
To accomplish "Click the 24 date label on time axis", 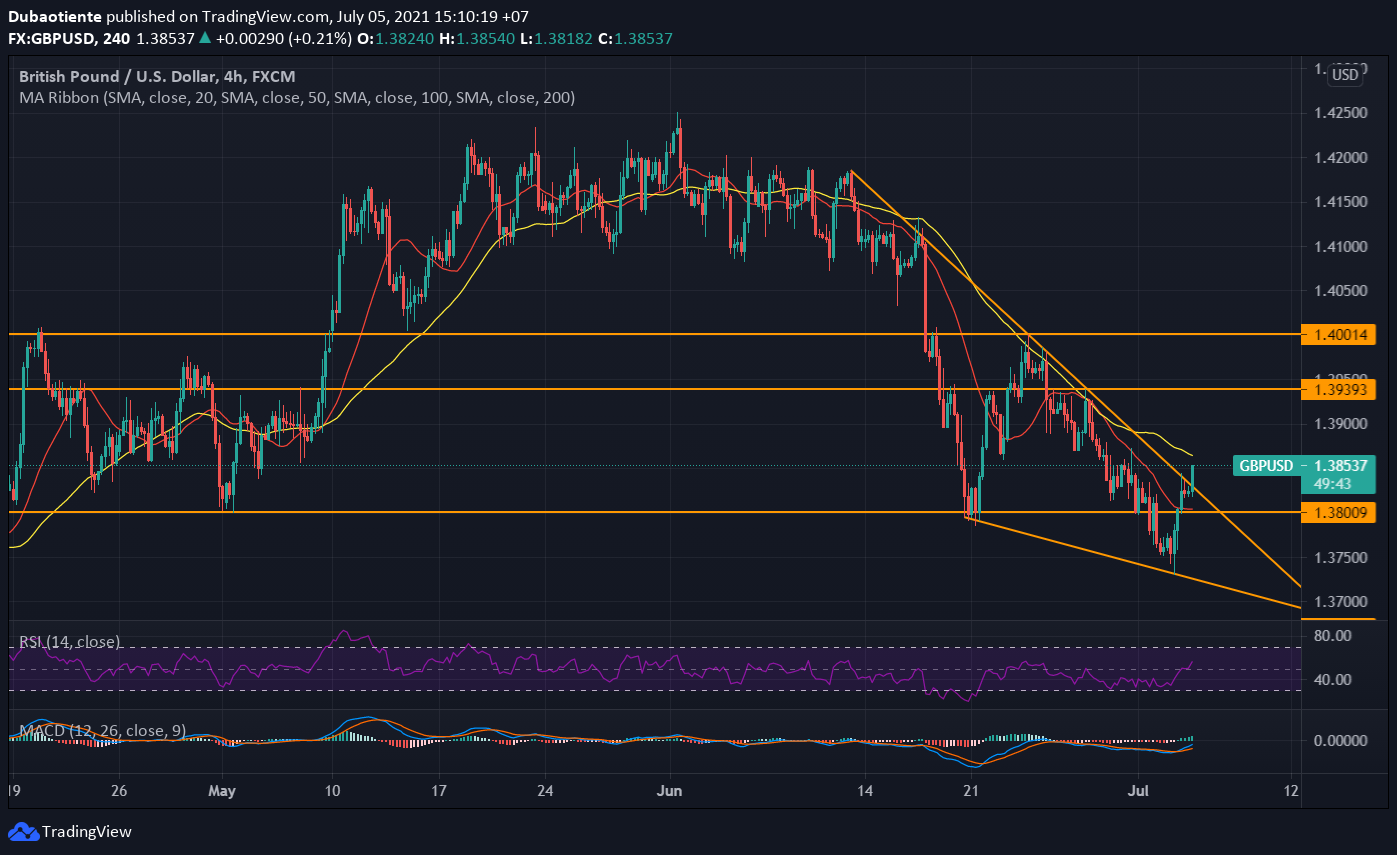I will pyautogui.click(x=544, y=790).
